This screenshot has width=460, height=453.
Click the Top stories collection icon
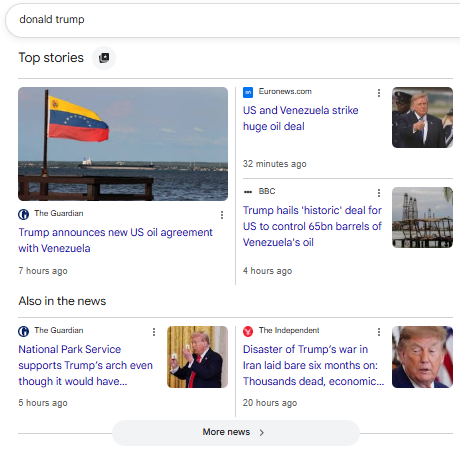104,58
